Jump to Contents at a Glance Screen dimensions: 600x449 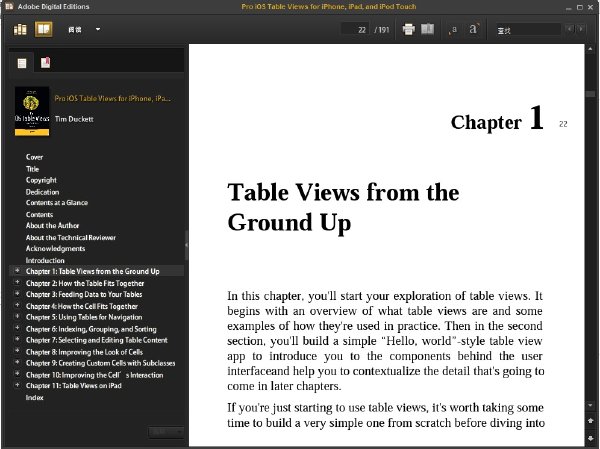pos(57,202)
